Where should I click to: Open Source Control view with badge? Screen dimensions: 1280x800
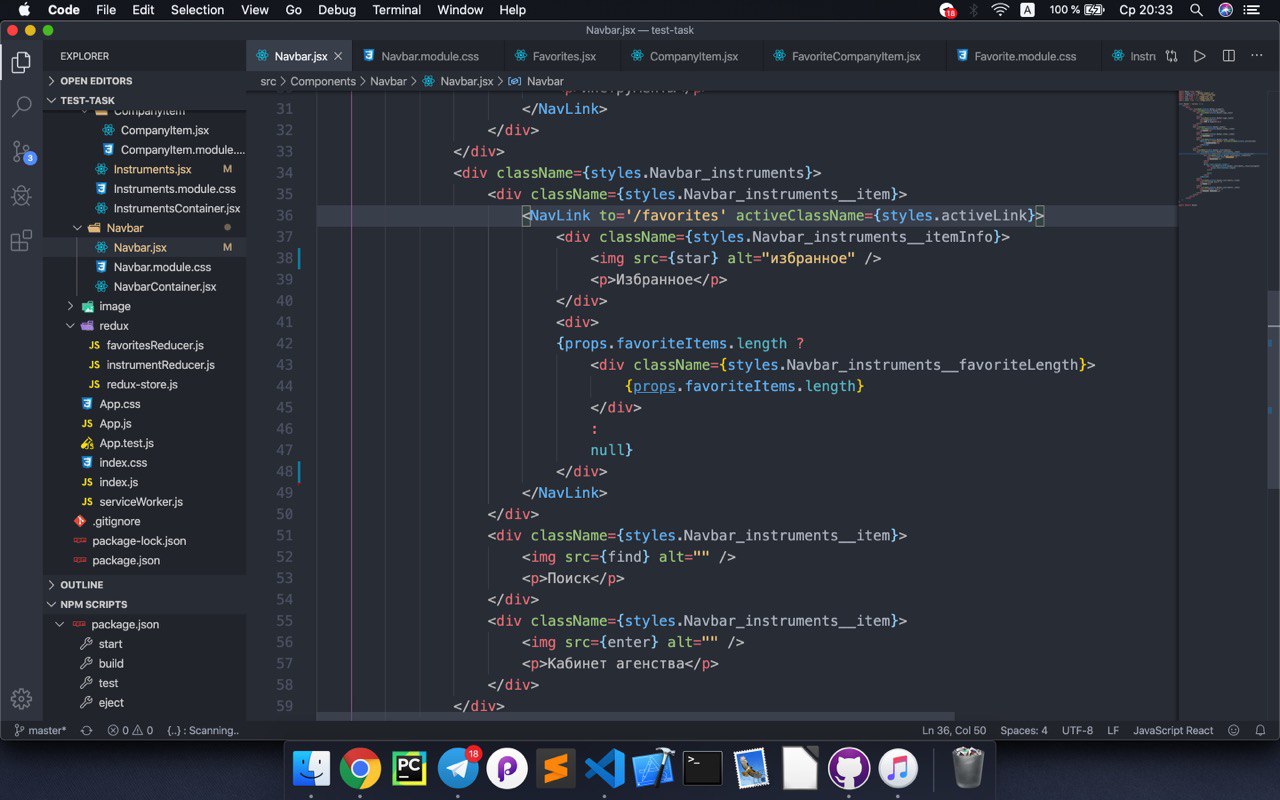click(21, 152)
